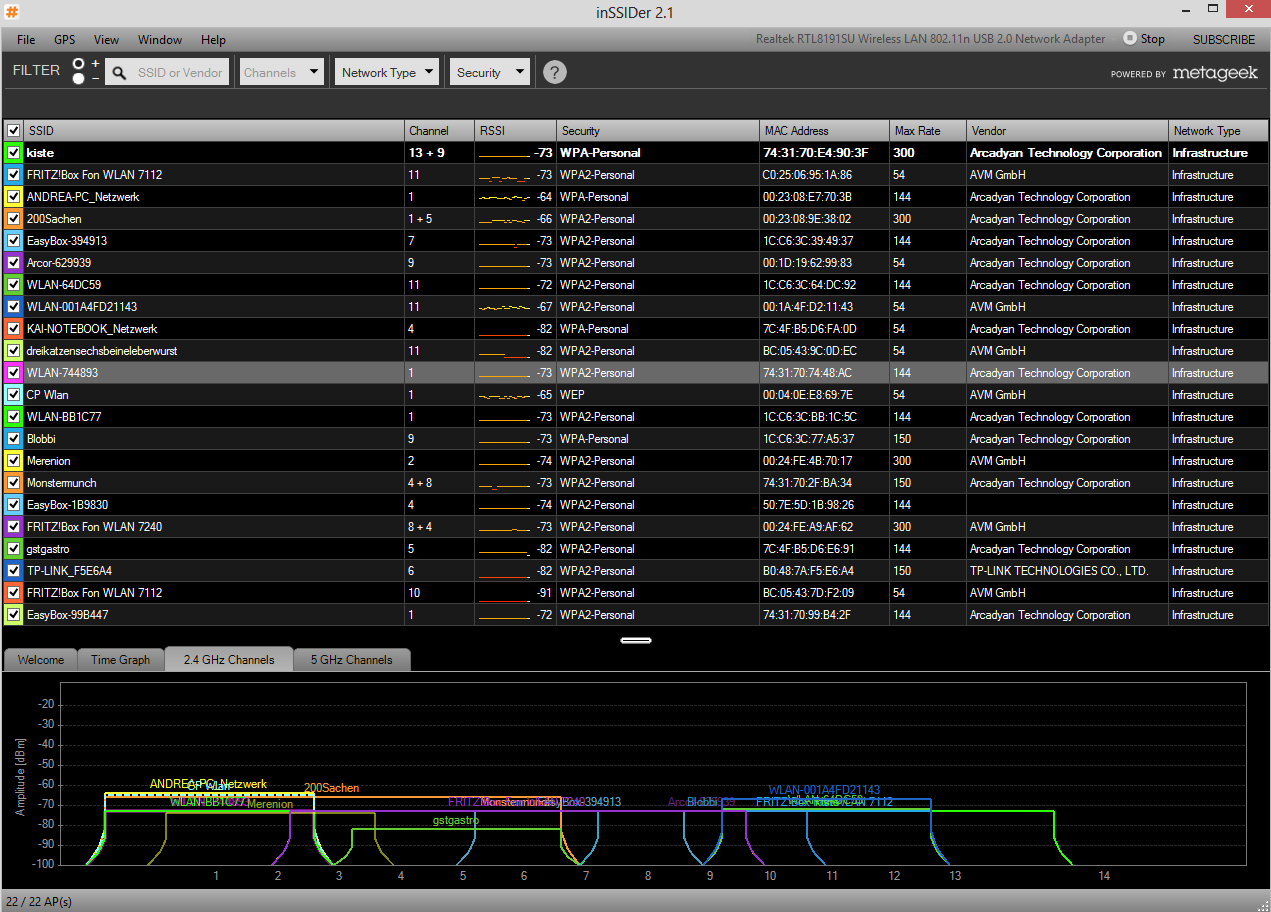Sort by the SSID column header

pyautogui.click(x=215, y=131)
